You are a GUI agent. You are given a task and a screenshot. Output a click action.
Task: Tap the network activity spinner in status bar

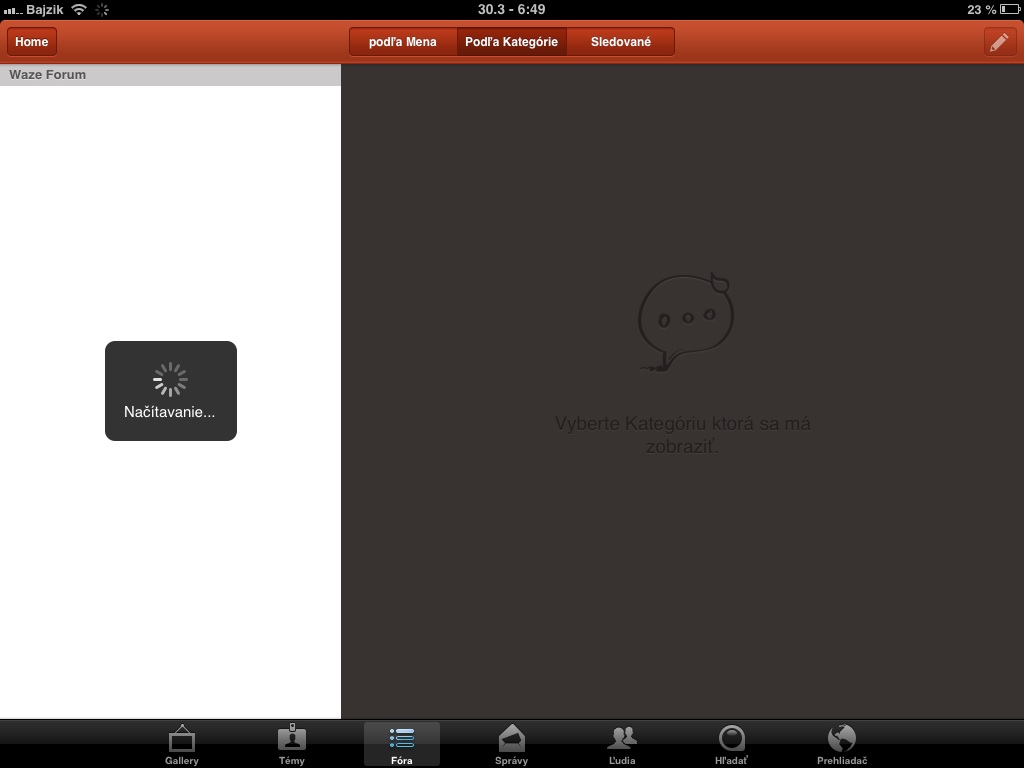pyautogui.click(x=102, y=10)
